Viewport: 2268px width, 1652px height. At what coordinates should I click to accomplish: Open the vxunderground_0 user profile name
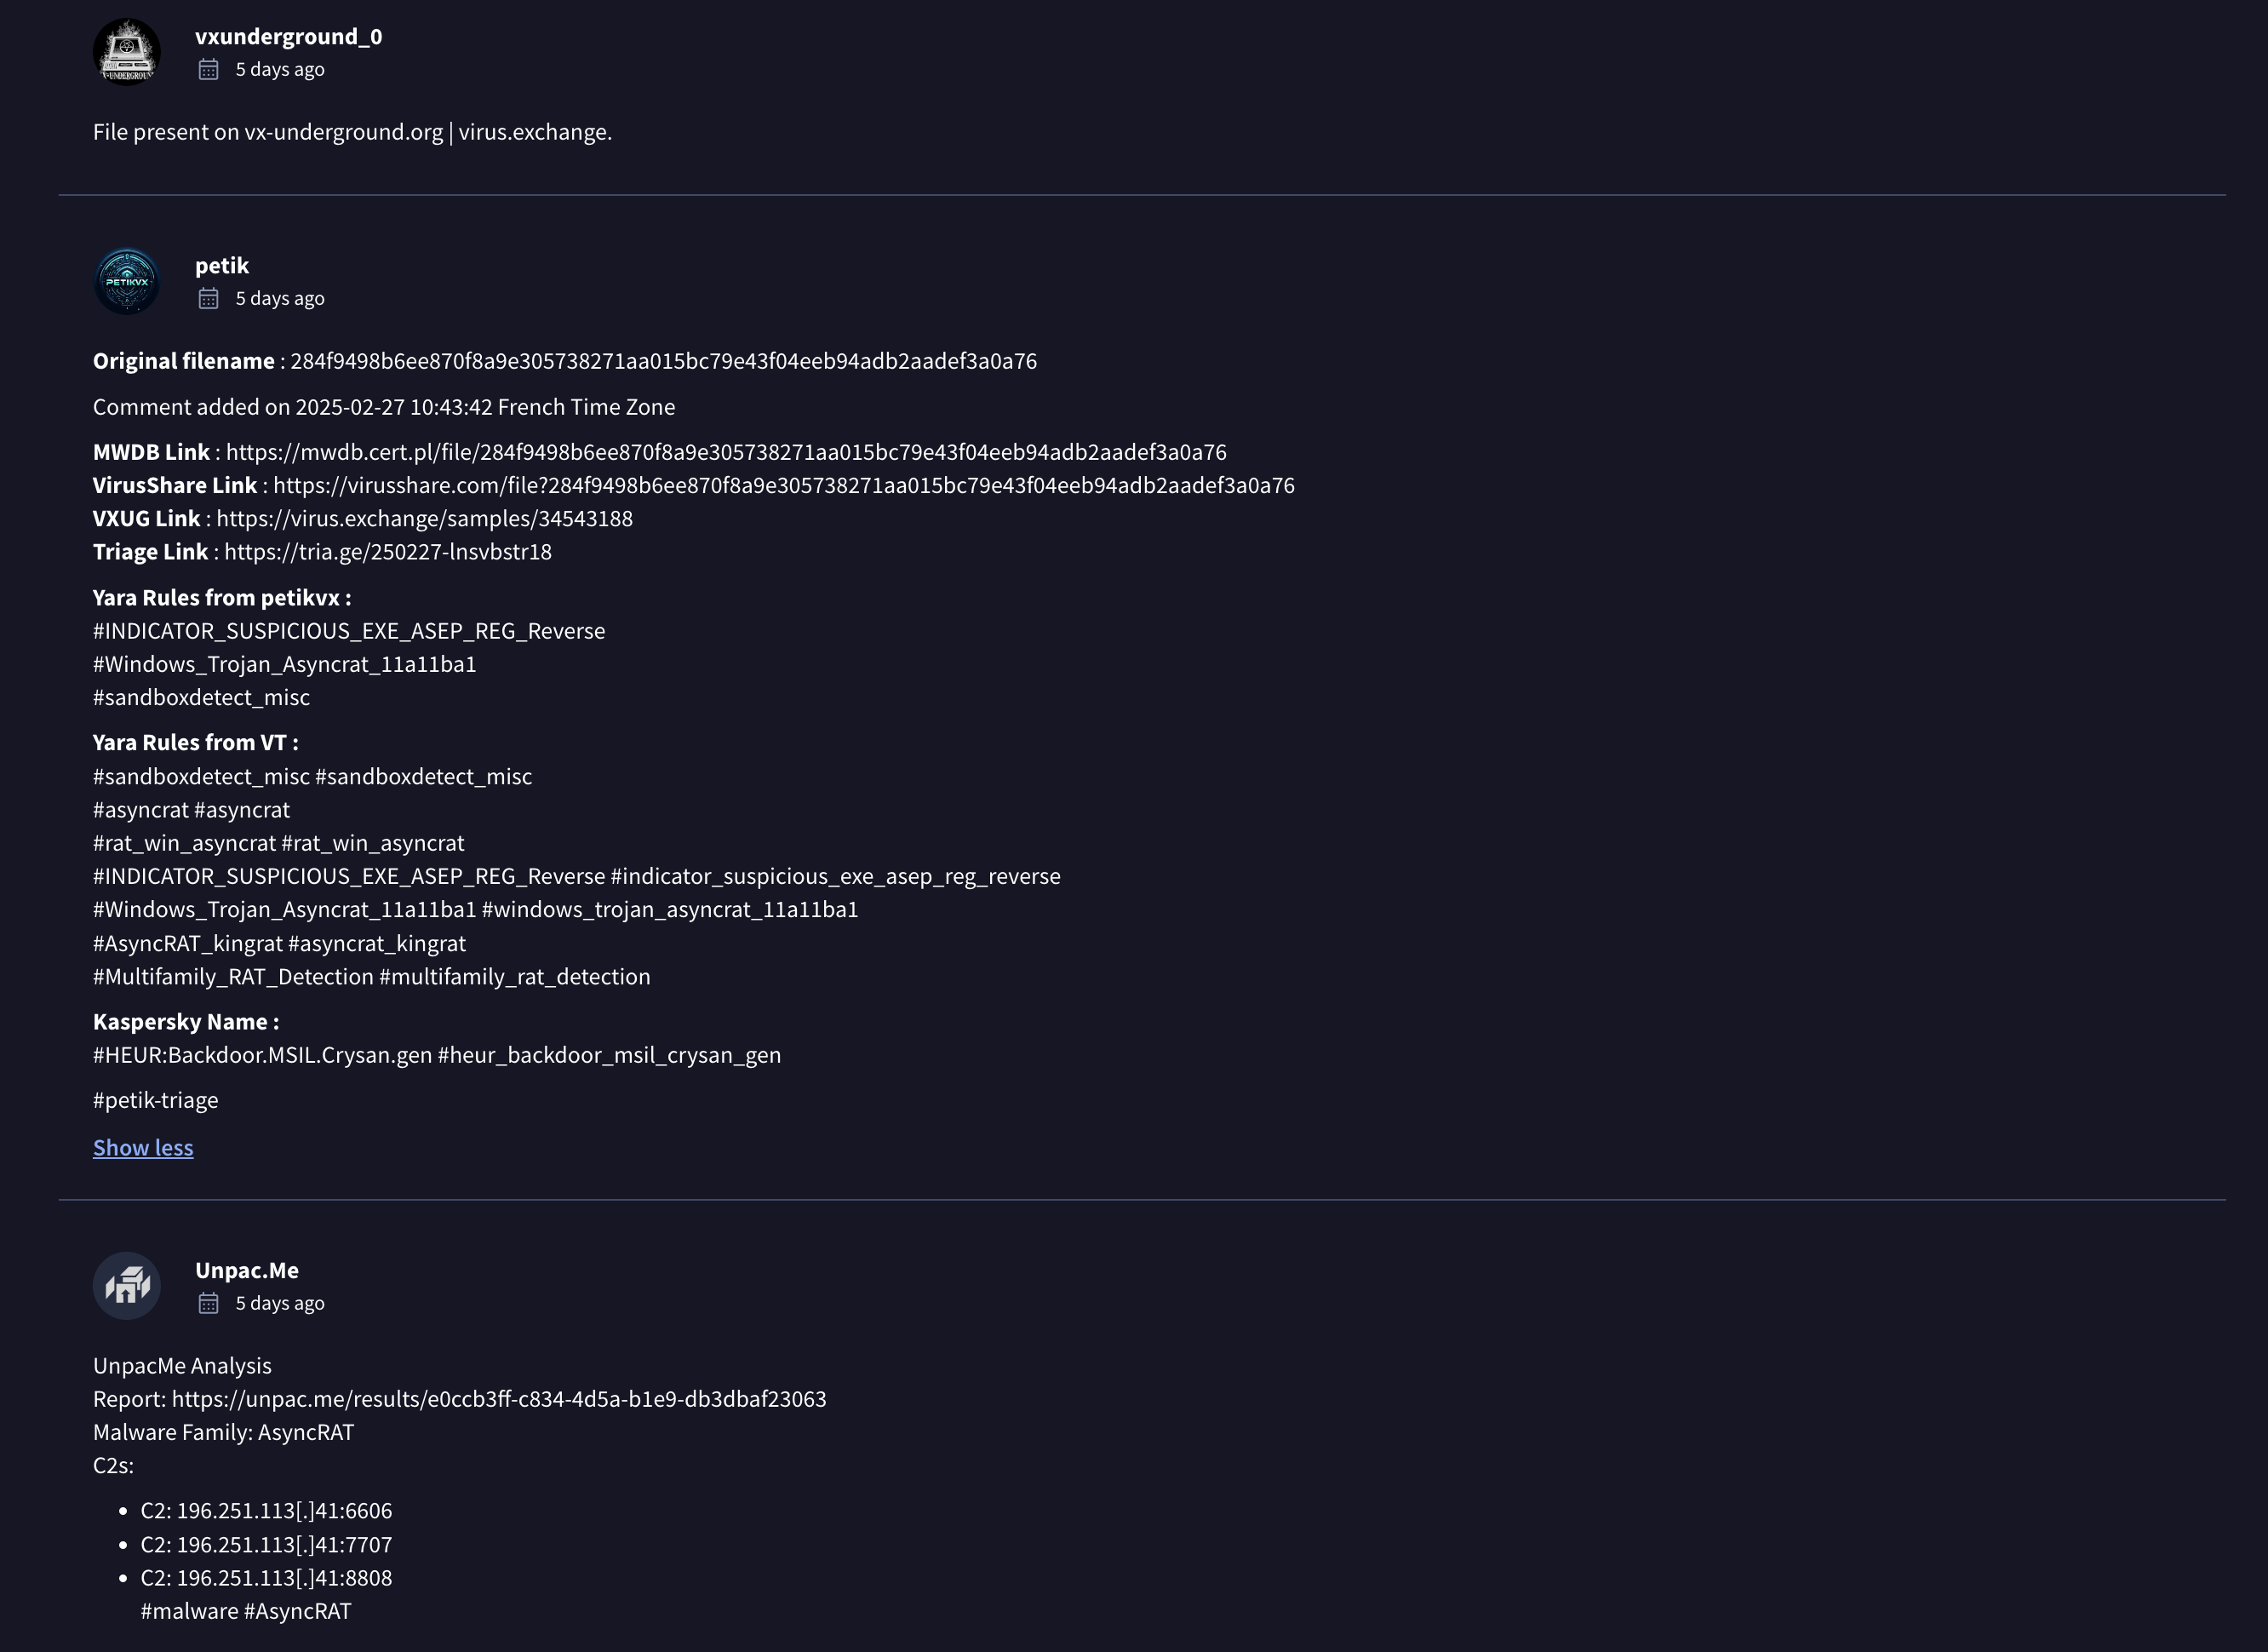(x=288, y=37)
